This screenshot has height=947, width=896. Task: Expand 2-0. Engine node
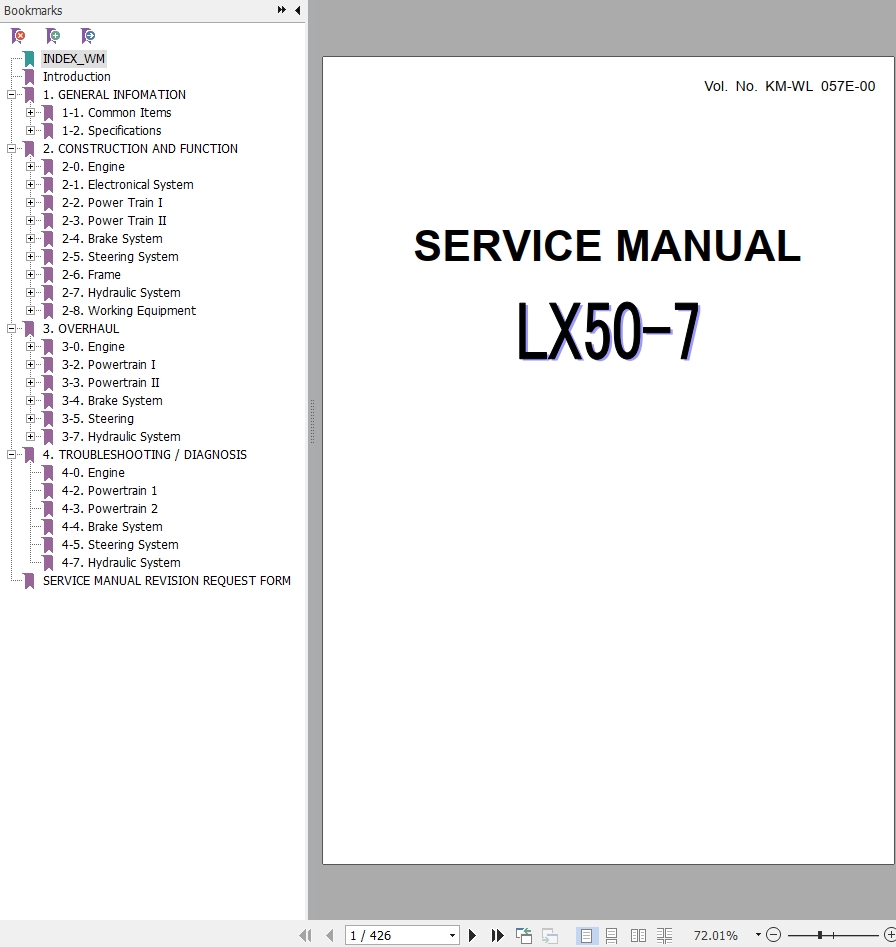click(x=30, y=167)
